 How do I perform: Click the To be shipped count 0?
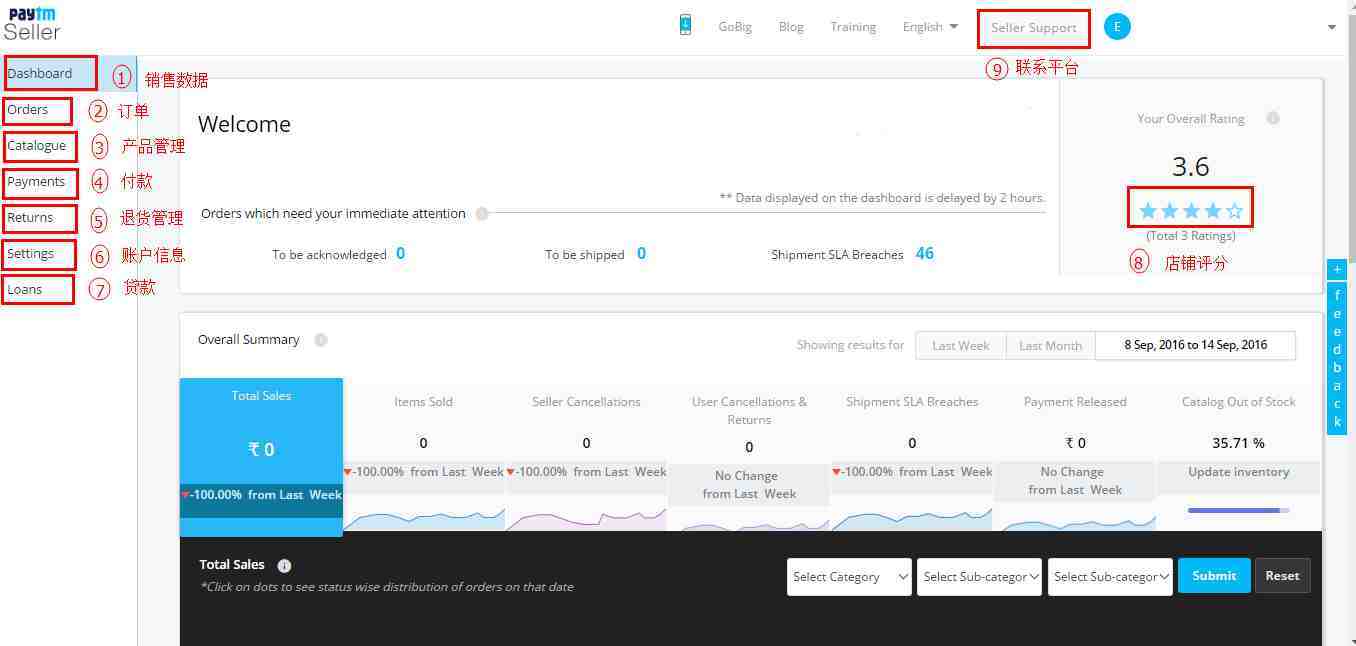click(x=641, y=254)
